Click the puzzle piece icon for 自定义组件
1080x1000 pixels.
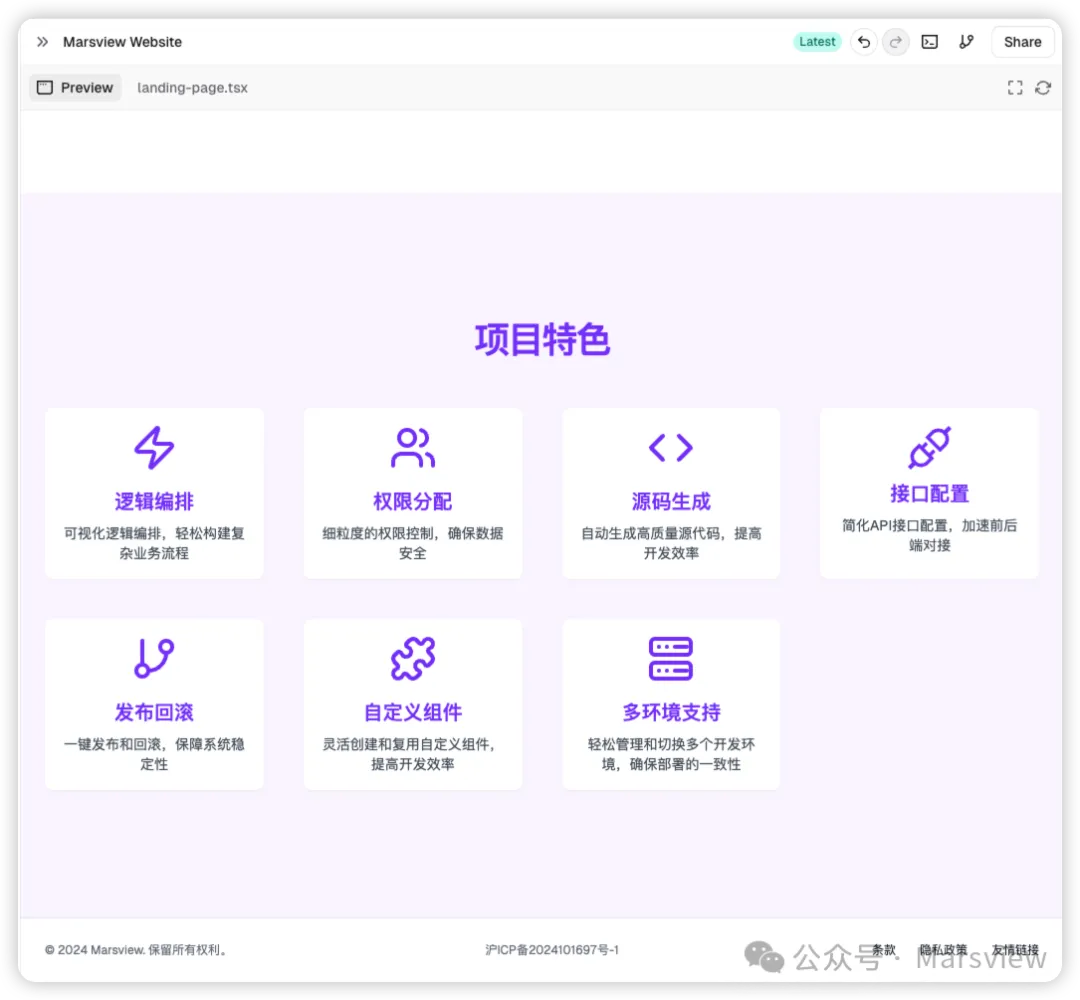(413, 658)
